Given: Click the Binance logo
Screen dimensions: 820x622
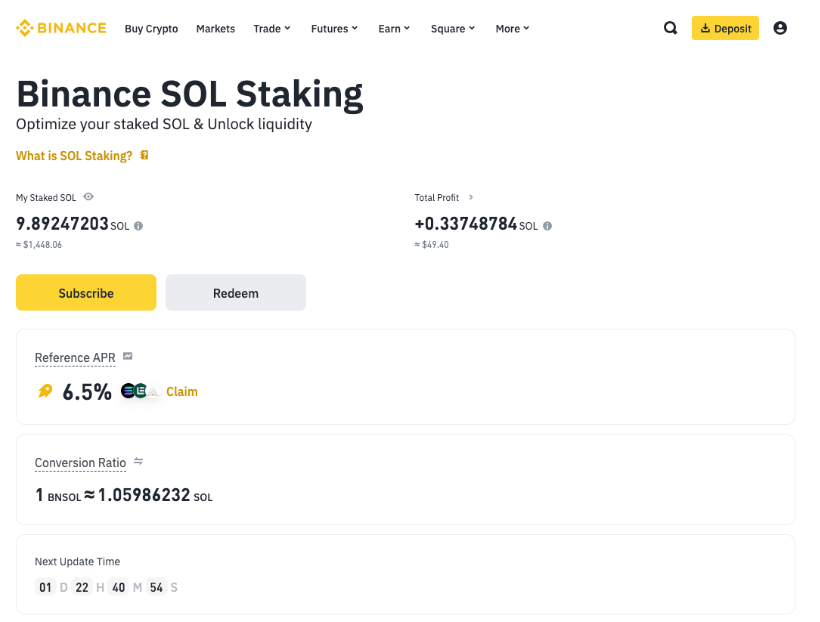Looking at the screenshot, I should tap(61, 28).
